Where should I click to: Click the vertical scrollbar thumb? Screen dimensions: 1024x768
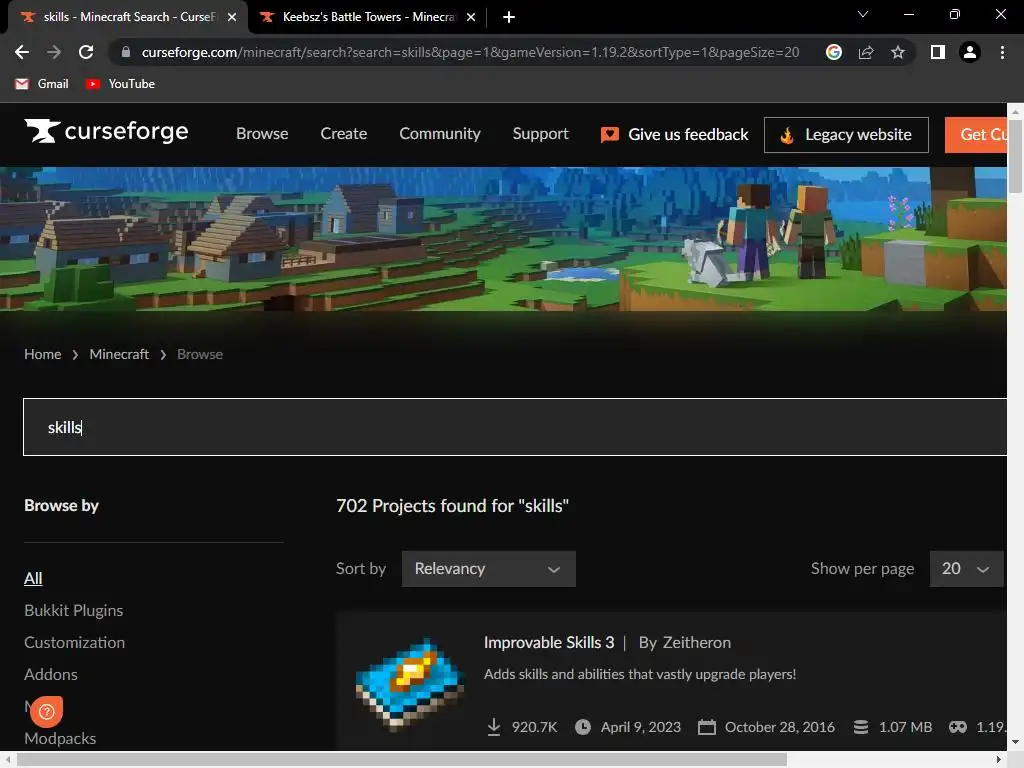(1015, 155)
